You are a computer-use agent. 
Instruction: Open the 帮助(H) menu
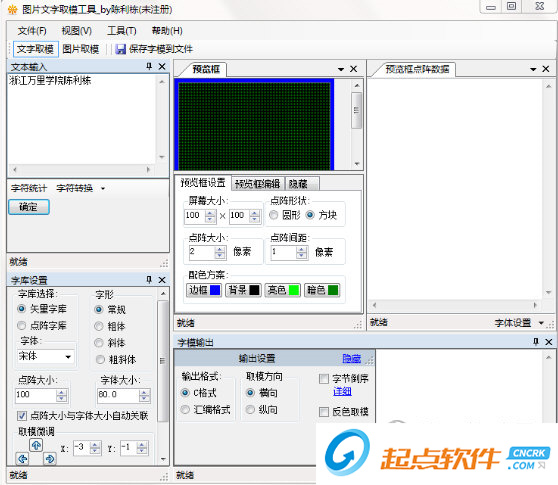pos(167,31)
